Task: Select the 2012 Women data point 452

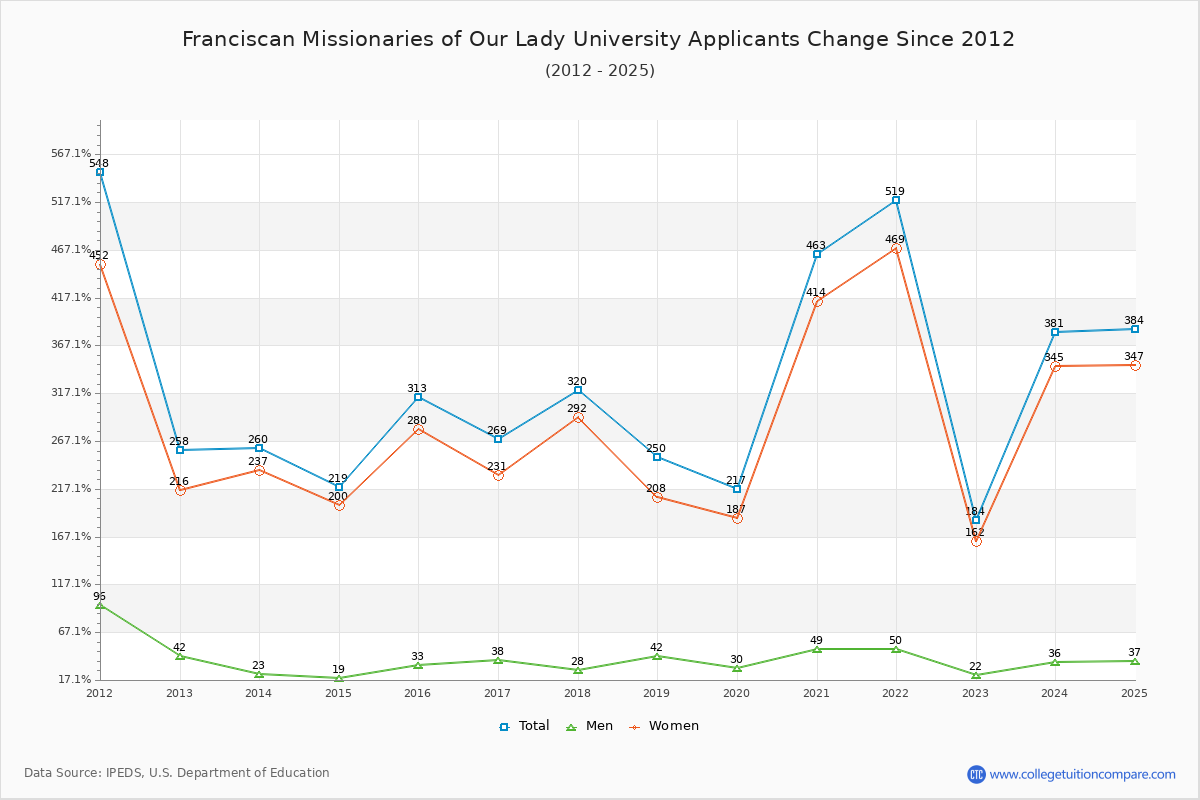Action: pyautogui.click(x=100, y=265)
